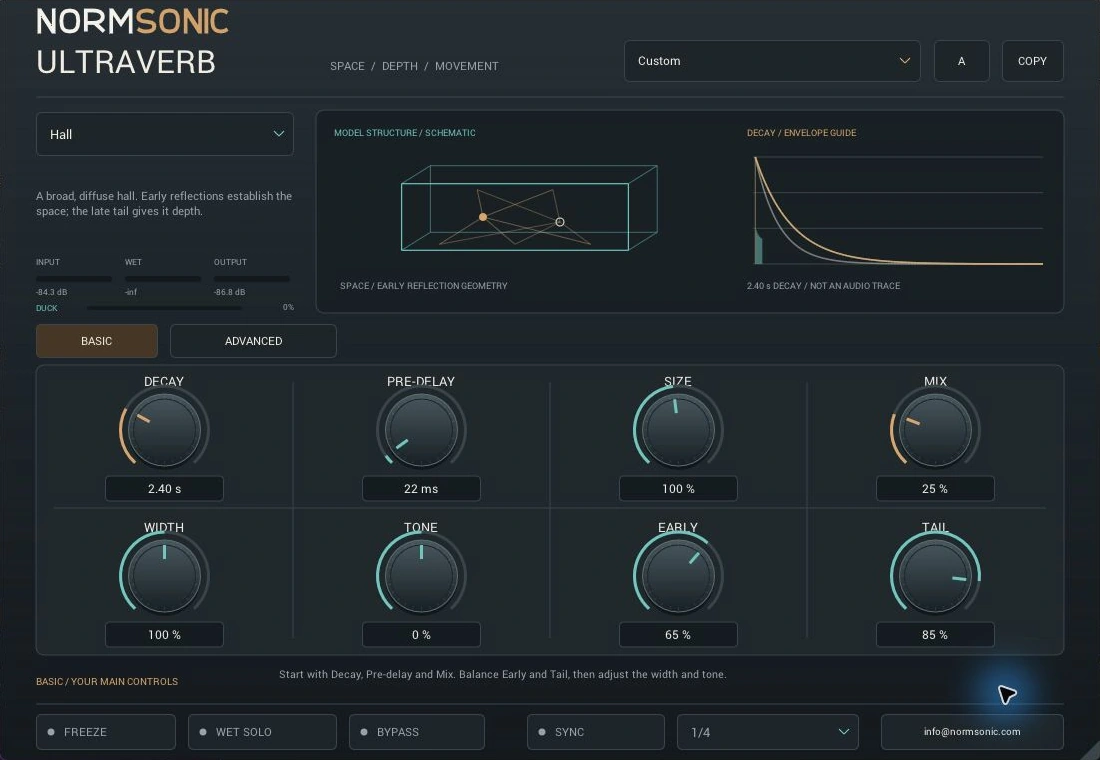
Task: Enable WET SOLO
Action: point(262,732)
